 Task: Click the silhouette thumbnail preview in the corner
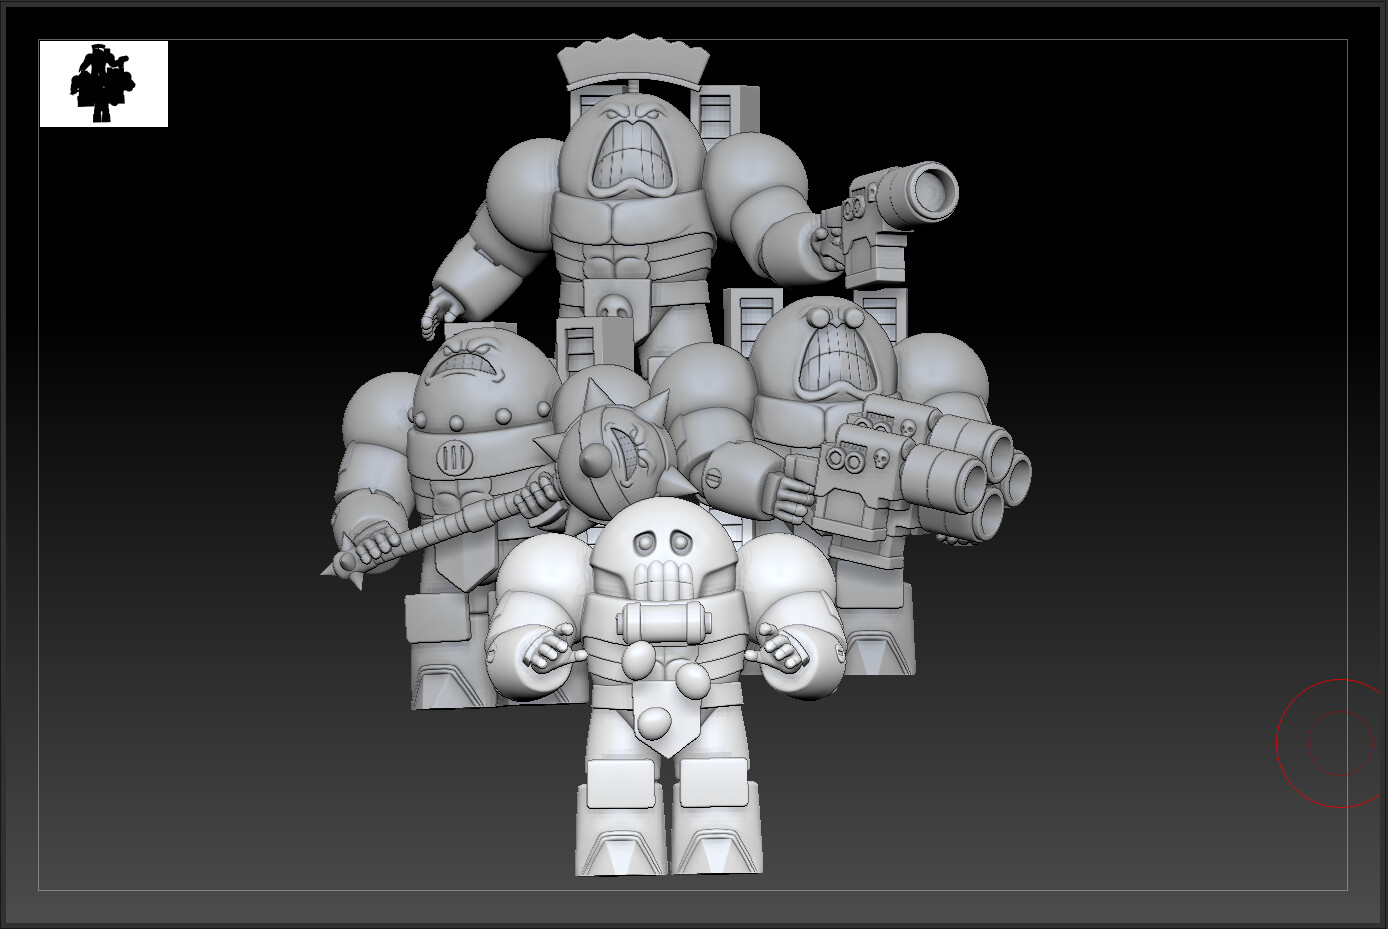click(103, 84)
